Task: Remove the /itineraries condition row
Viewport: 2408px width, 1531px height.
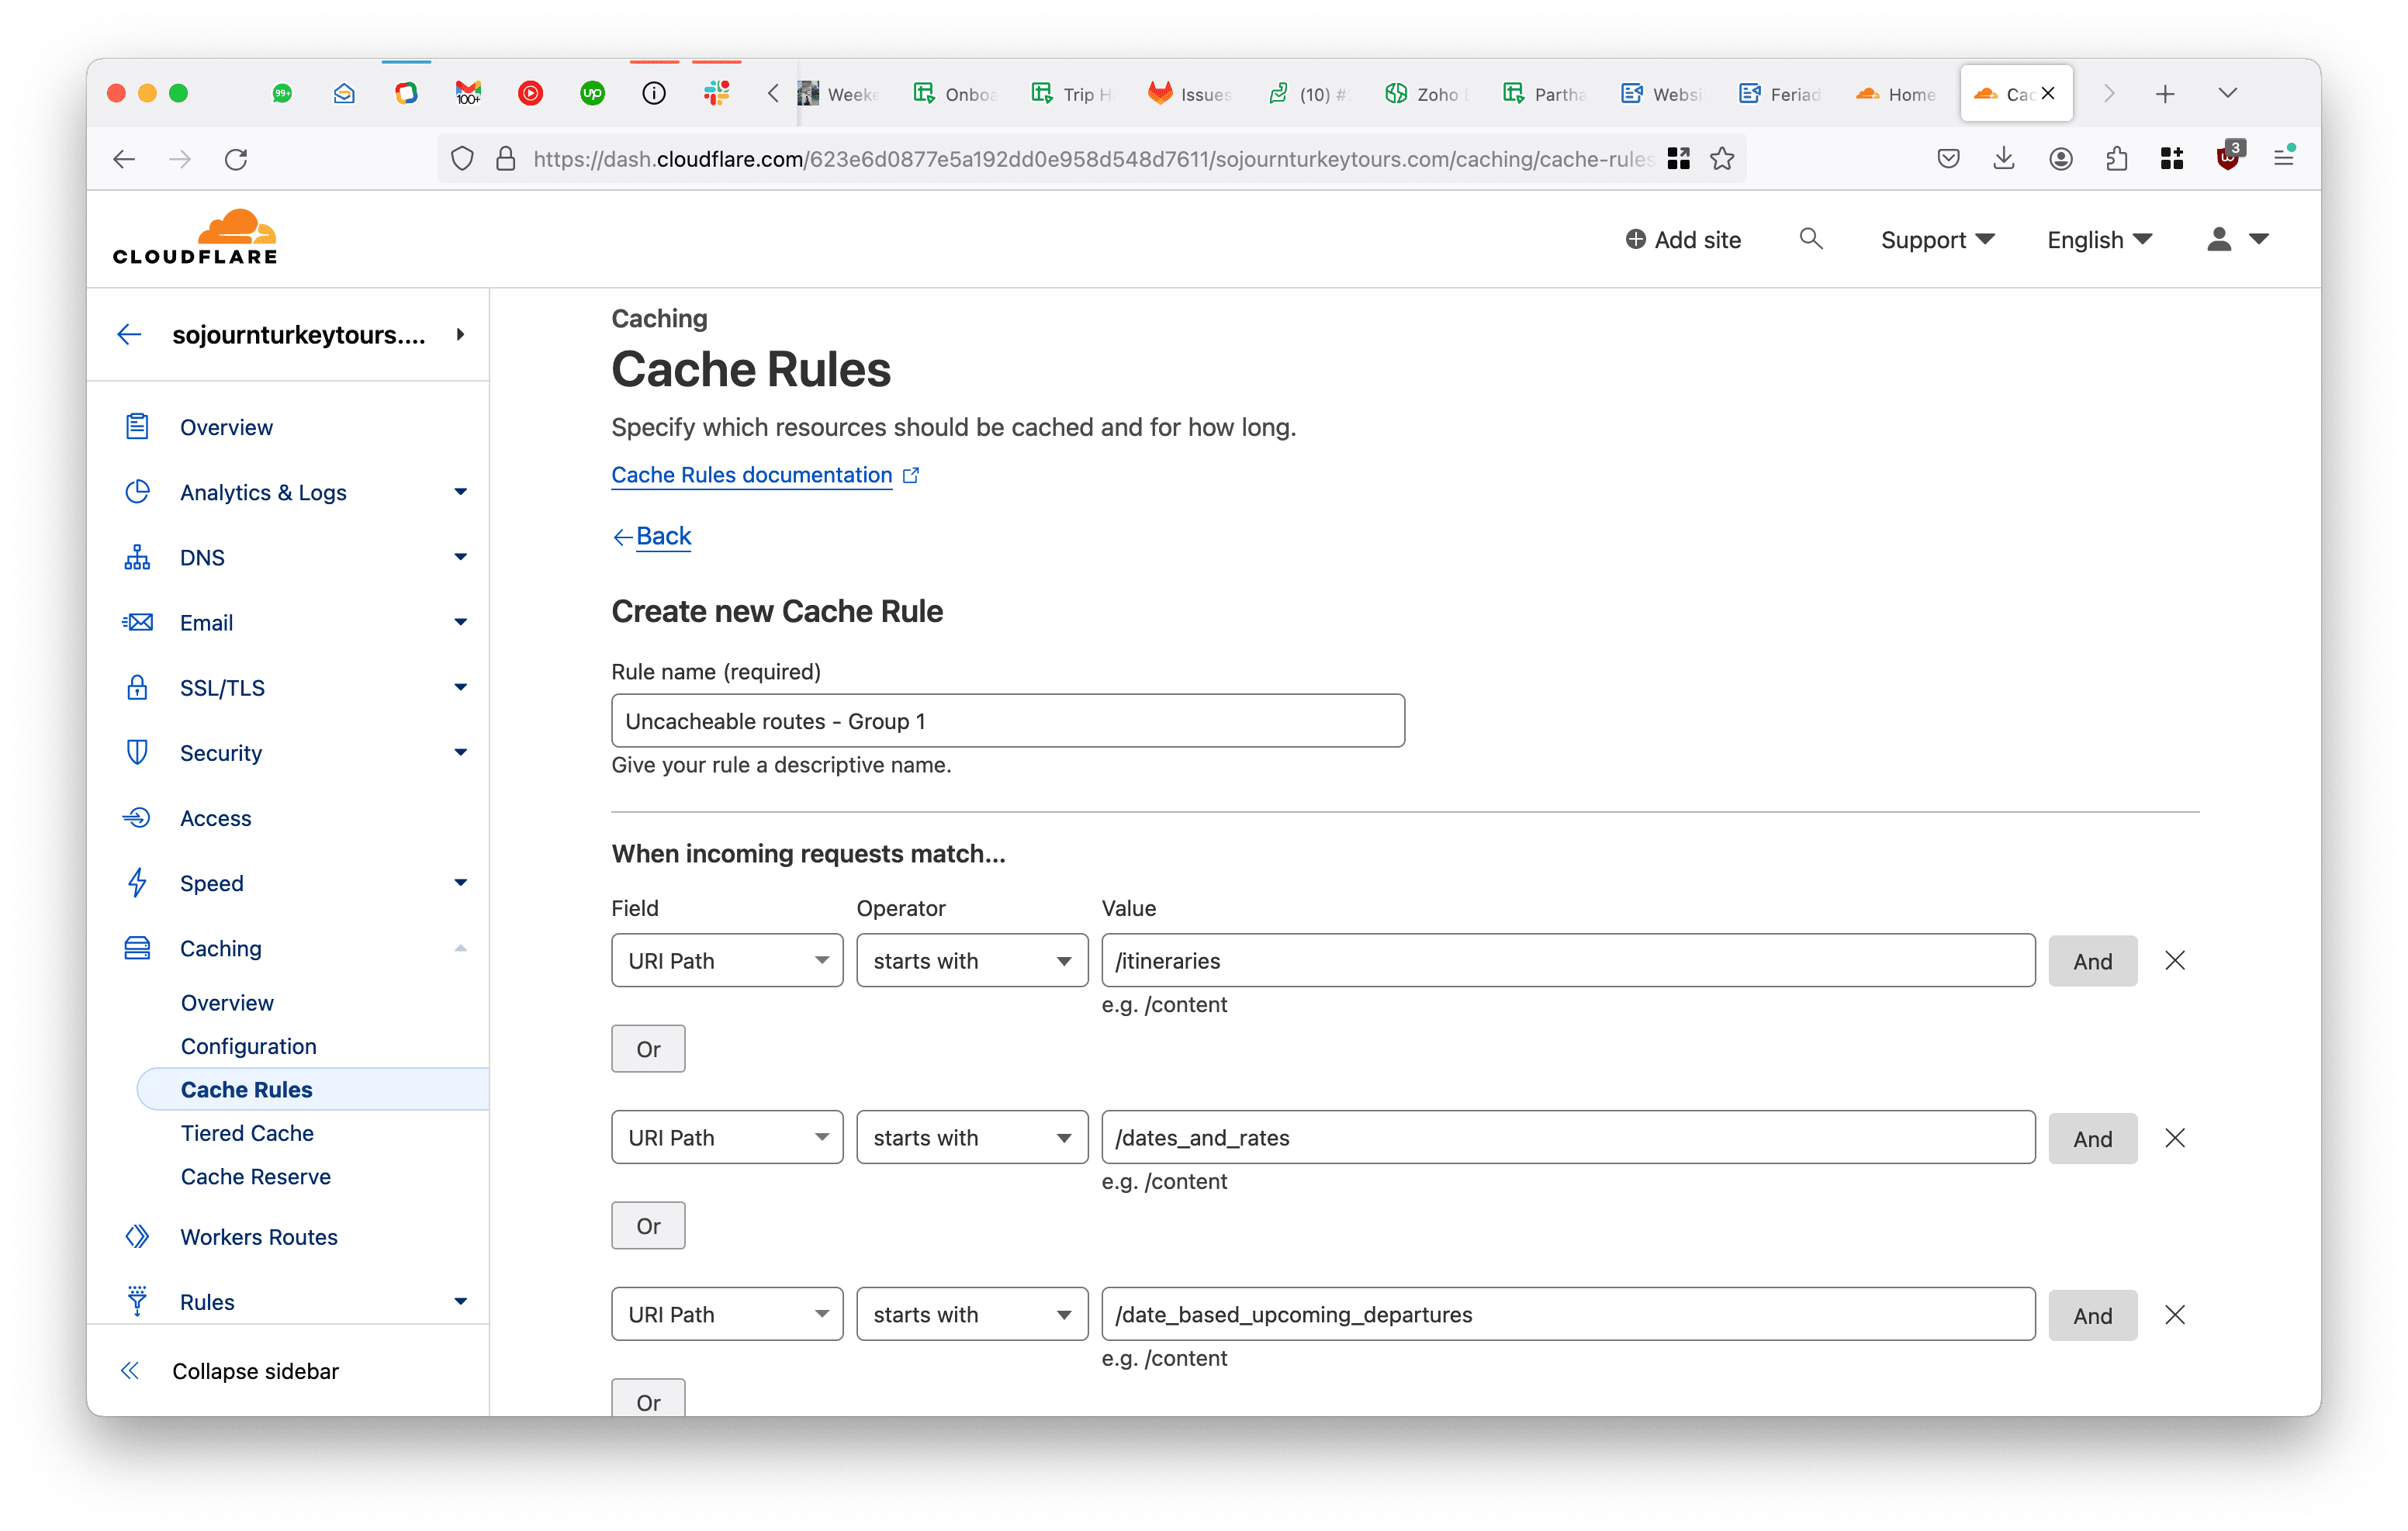Action: (x=2174, y=961)
